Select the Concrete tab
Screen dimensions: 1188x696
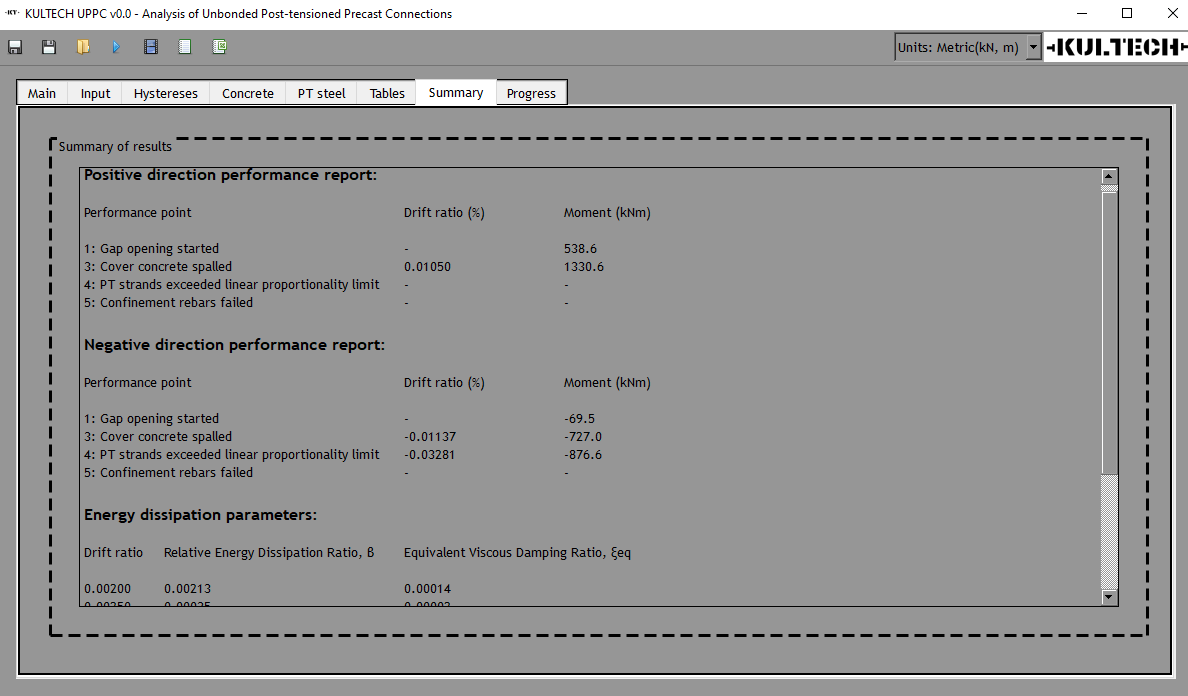point(248,93)
